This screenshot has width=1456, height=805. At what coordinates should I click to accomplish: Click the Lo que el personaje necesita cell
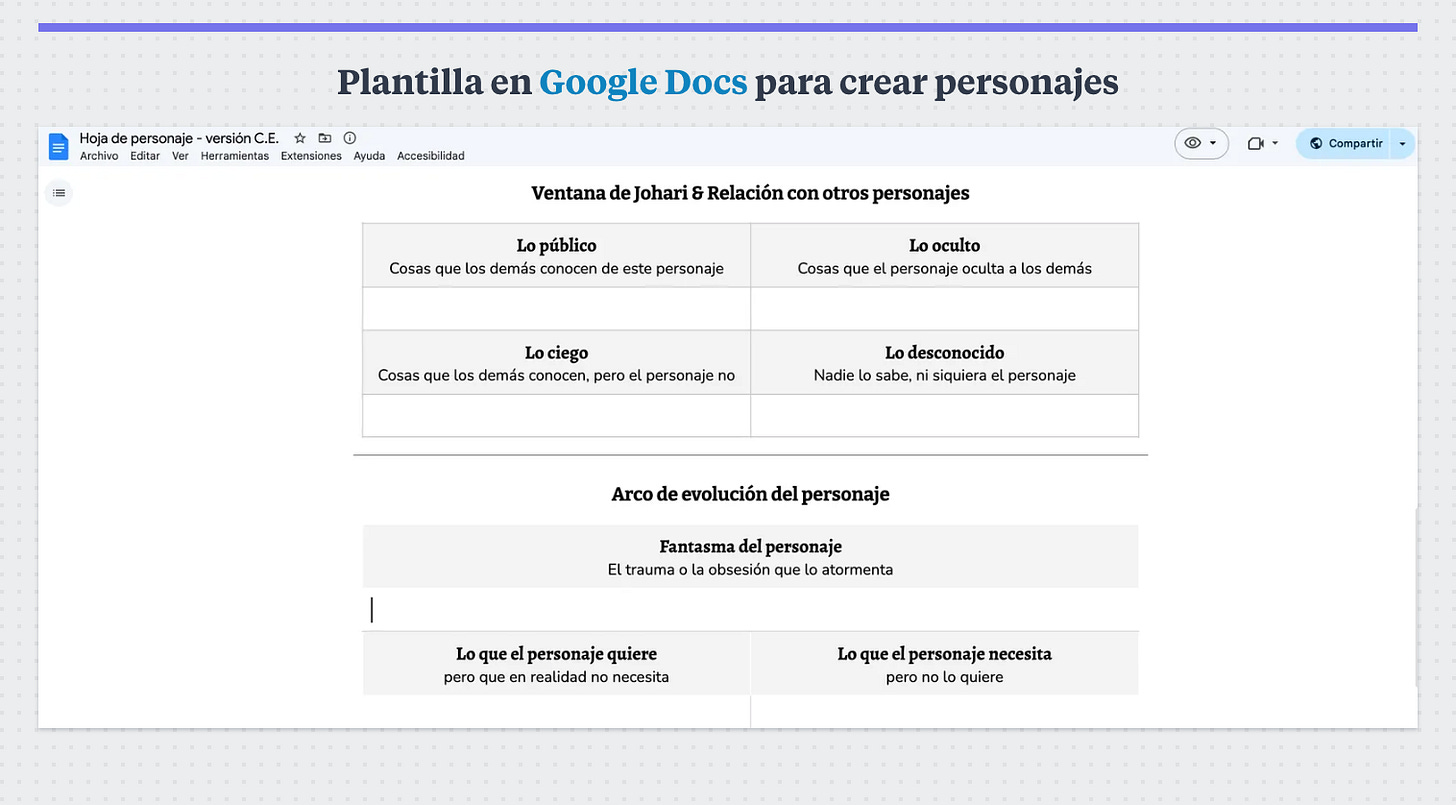click(x=944, y=664)
